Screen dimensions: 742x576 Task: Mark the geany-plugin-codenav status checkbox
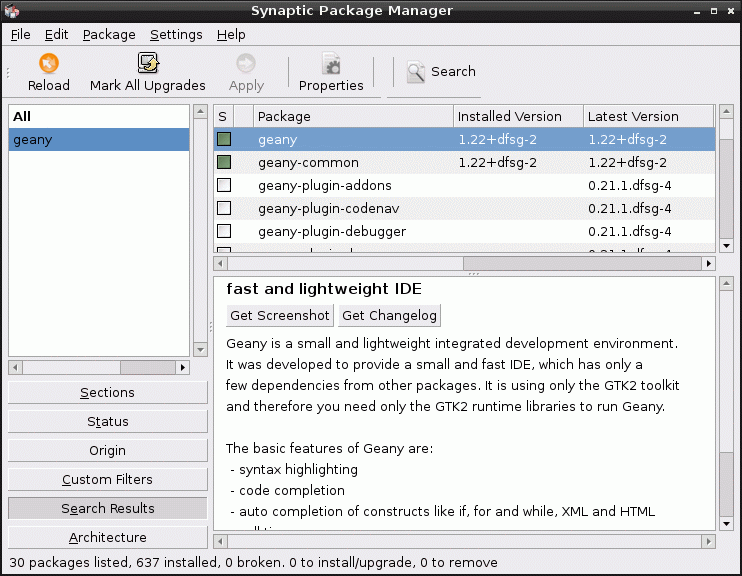pyautogui.click(x=224, y=208)
